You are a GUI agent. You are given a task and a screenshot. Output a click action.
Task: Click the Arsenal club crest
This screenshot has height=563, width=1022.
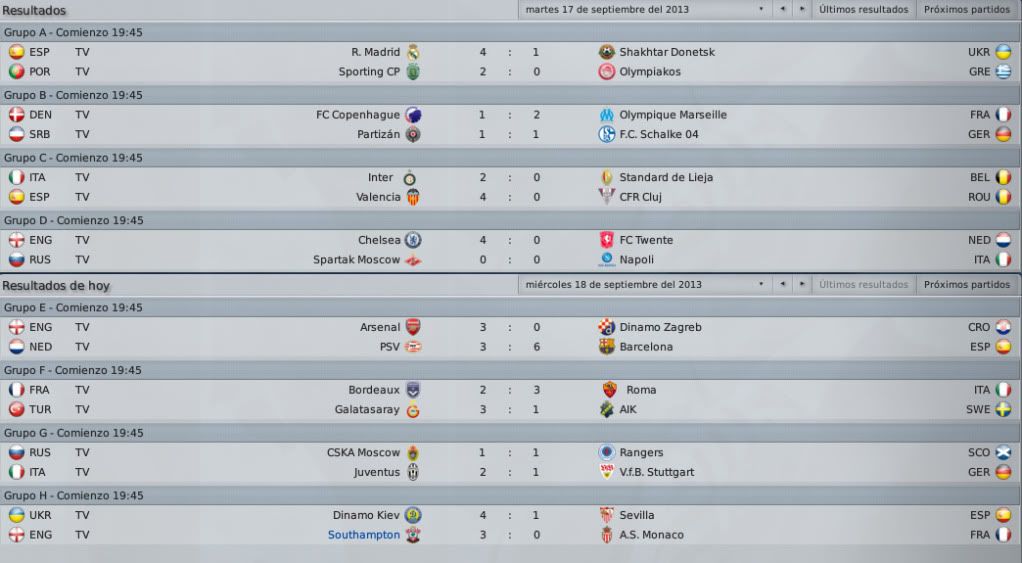click(x=413, y=327)
